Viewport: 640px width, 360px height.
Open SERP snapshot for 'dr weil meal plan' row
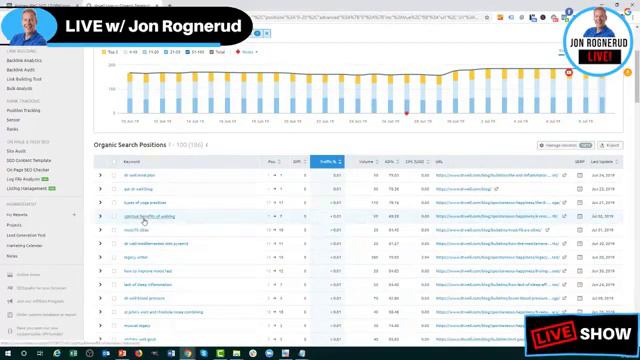pyautogui.click(x=580, y=175)
